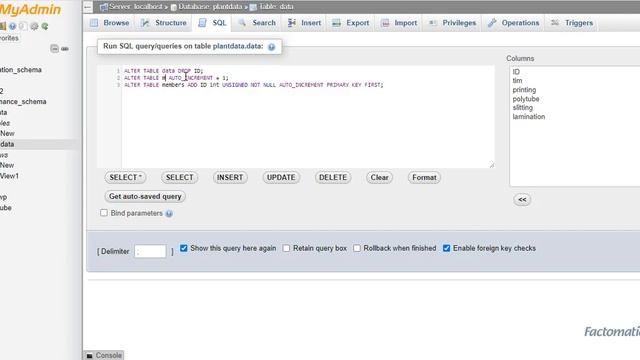Open help icon beside Bind parameters
The image size is (640, 360).
169,213
